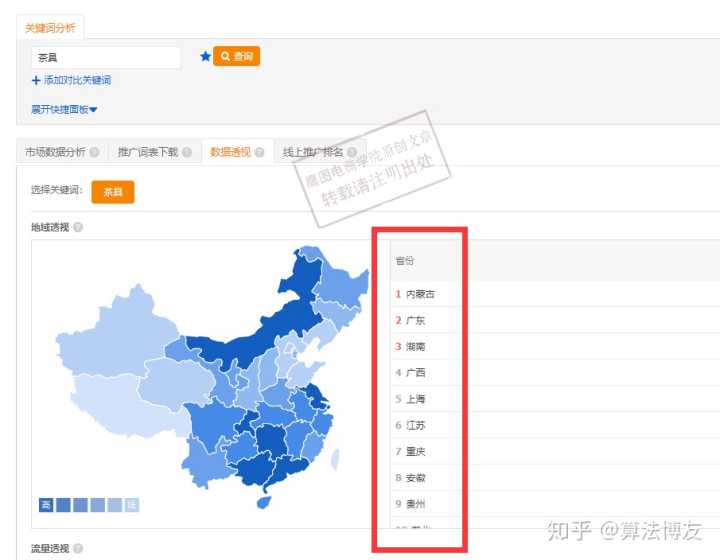Click the blue star favorite icon
720x560 pixels.
tap(205, 56)
